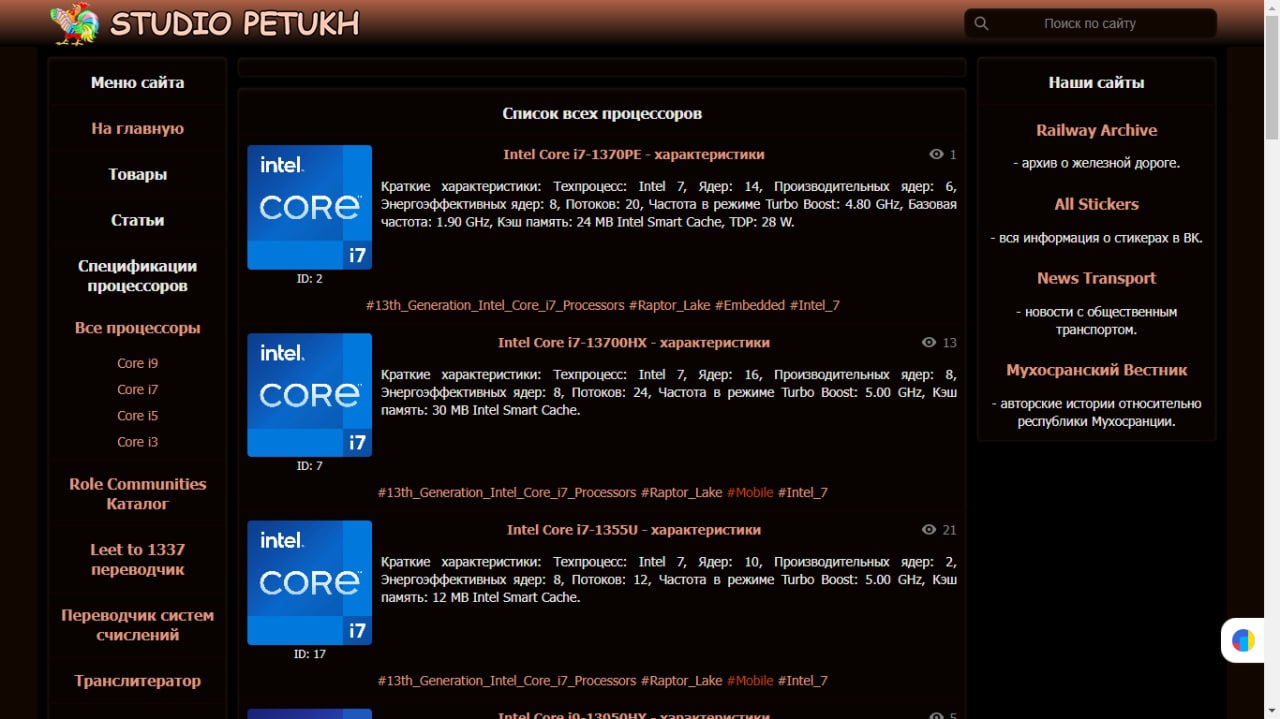Click 'архив о железной дороге' description
Viewport: 1280px width, 719px height.
1097,163
